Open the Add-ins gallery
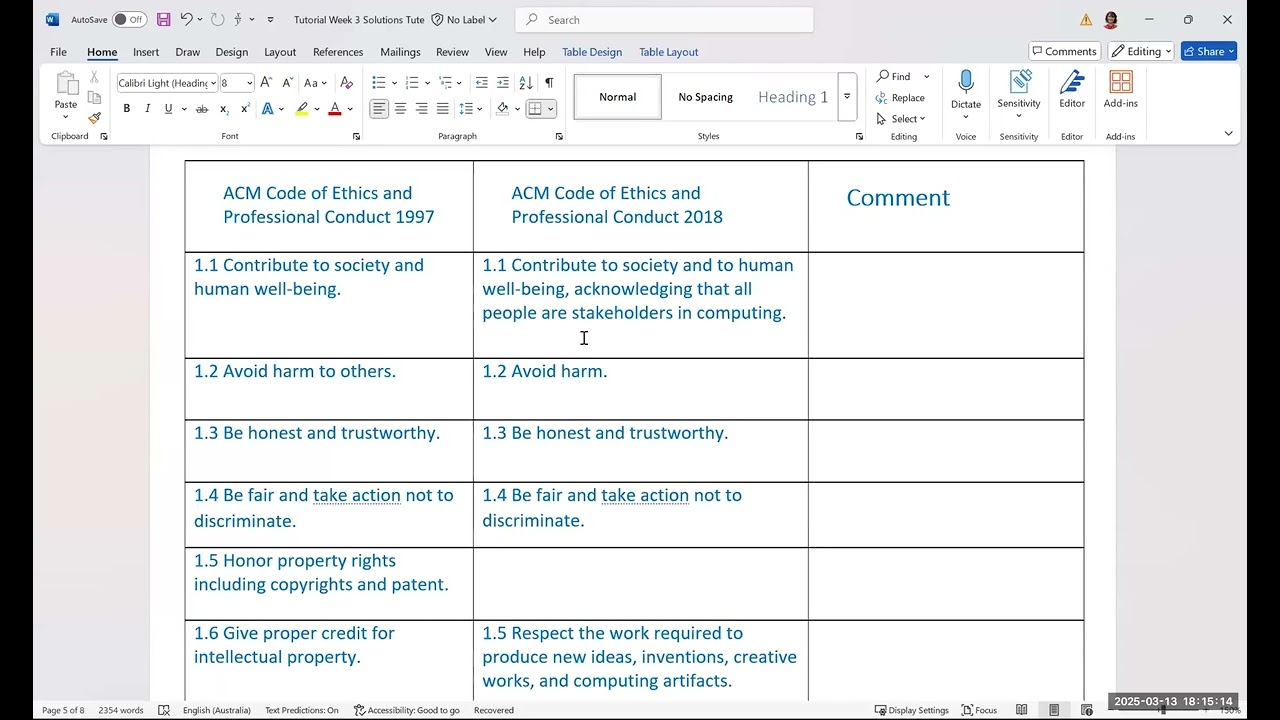 pyautogui.click(x=1120, y=90)
